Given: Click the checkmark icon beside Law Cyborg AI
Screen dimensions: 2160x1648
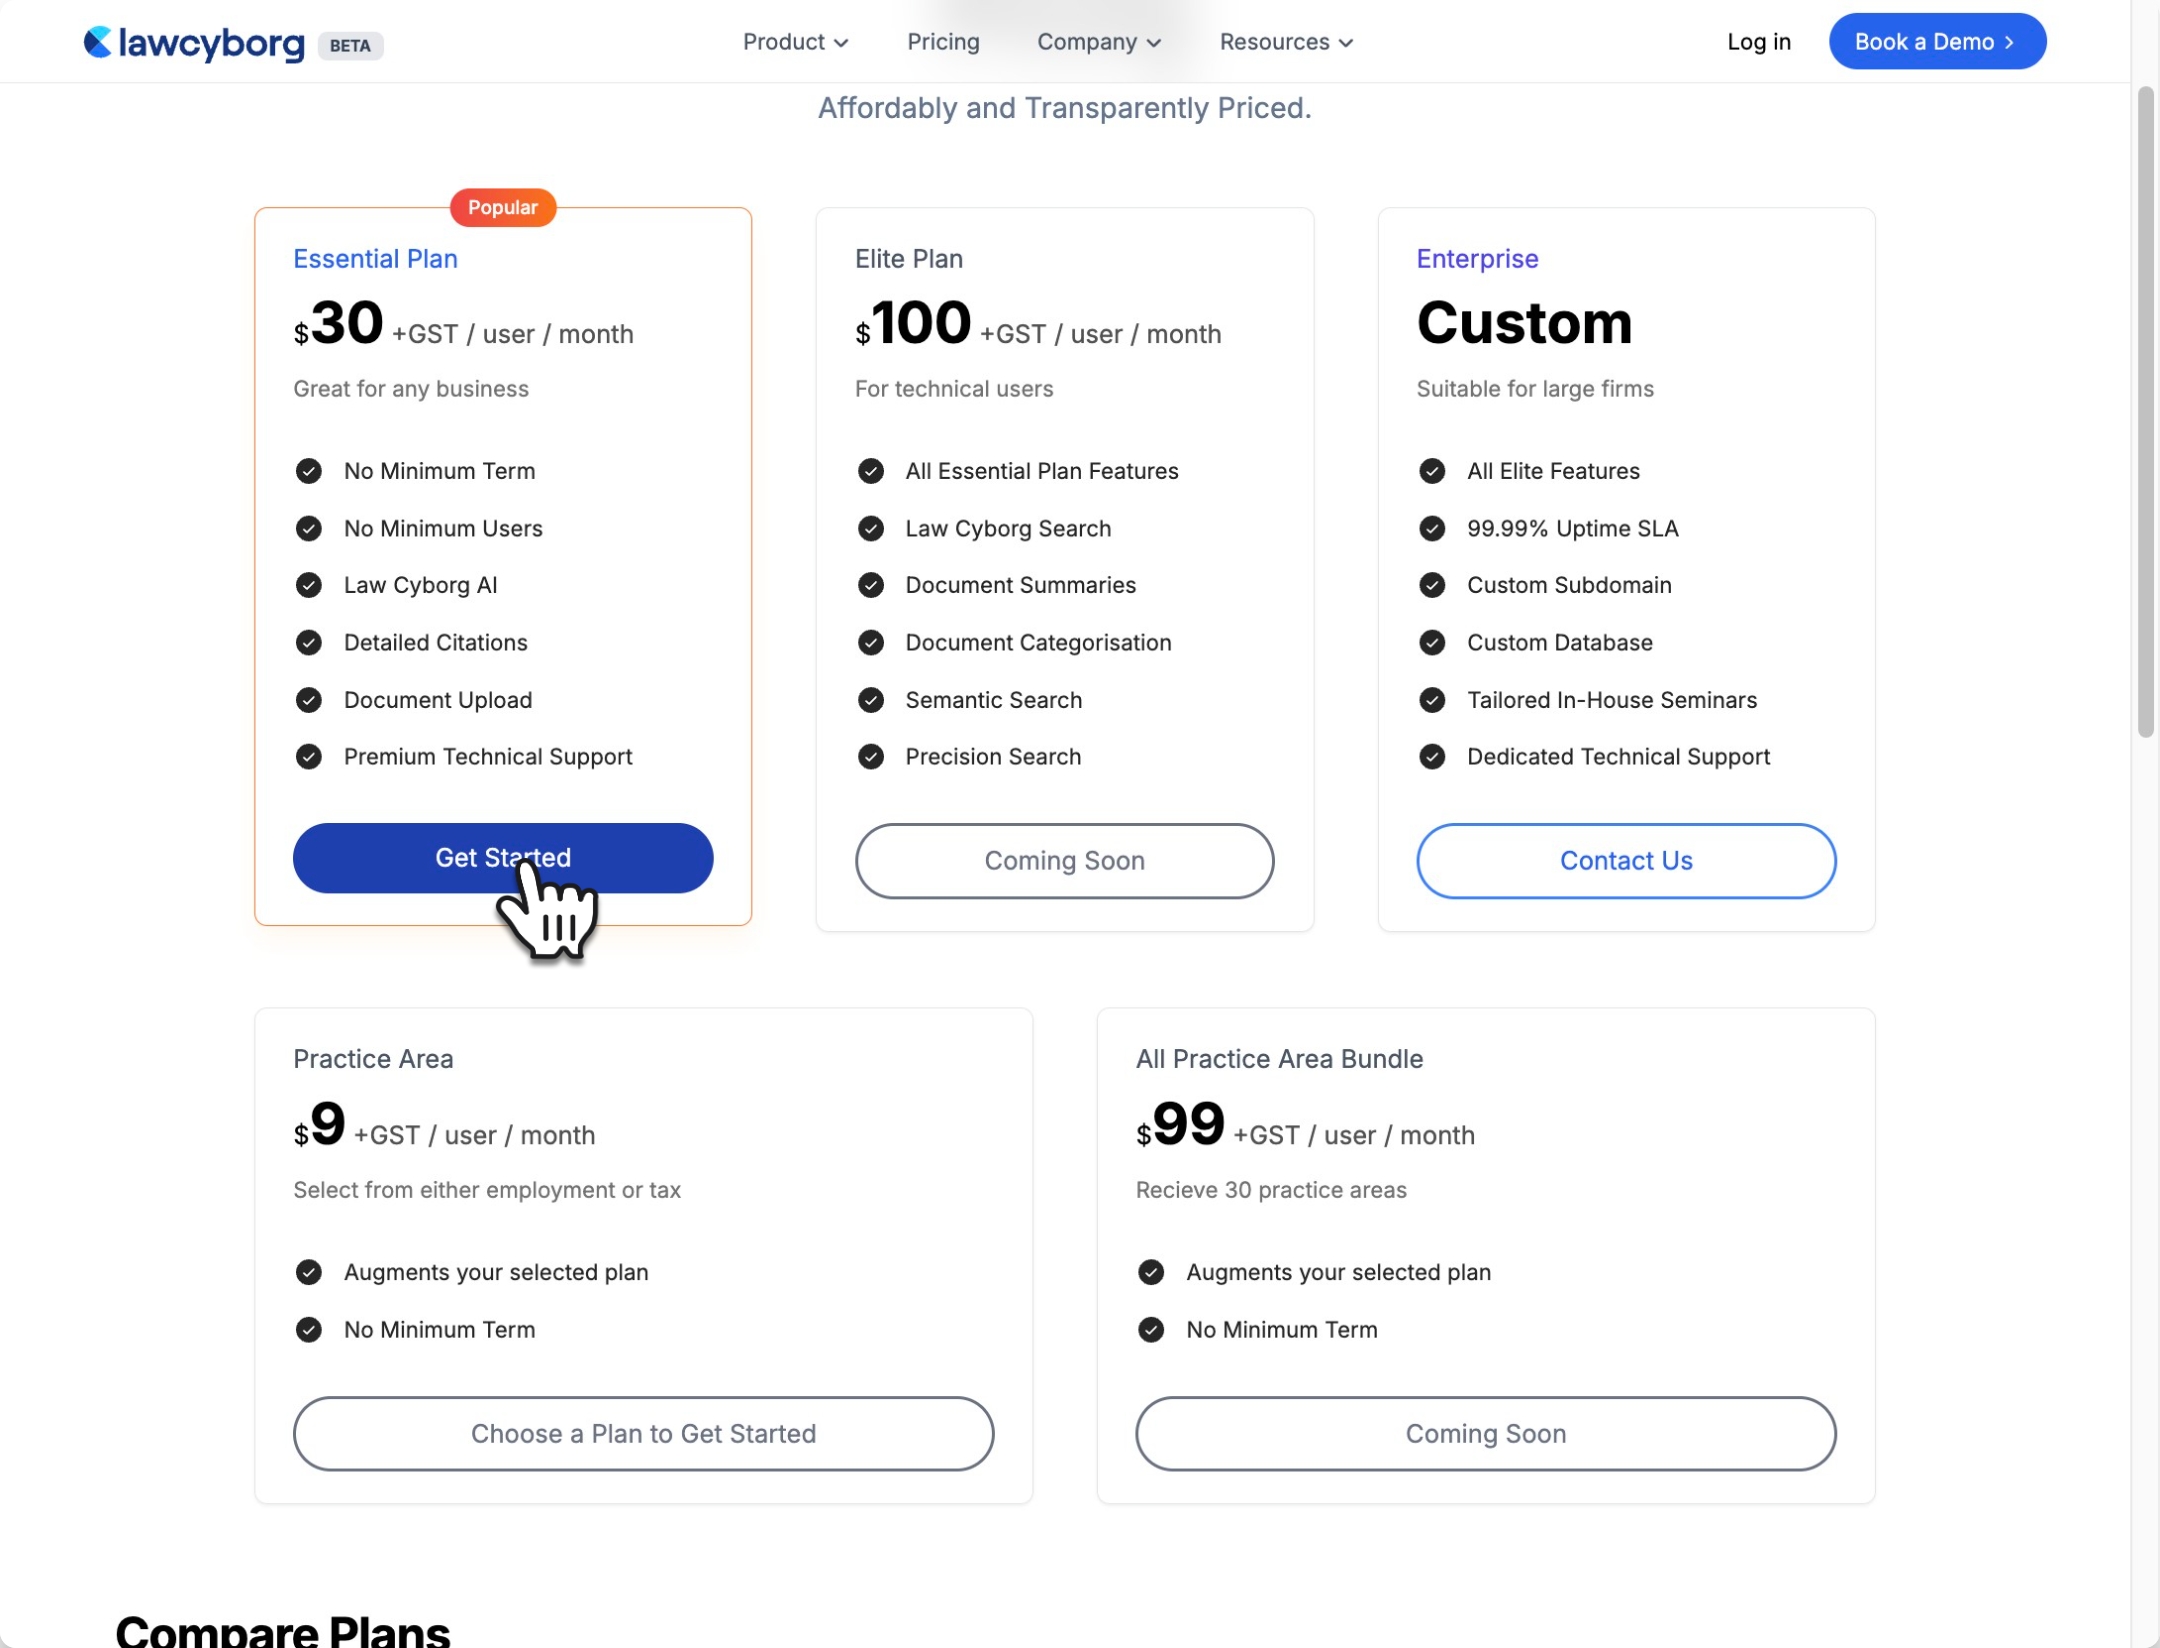Looking at the screenshot, I should pyautogui.click(x=309, y=585).
